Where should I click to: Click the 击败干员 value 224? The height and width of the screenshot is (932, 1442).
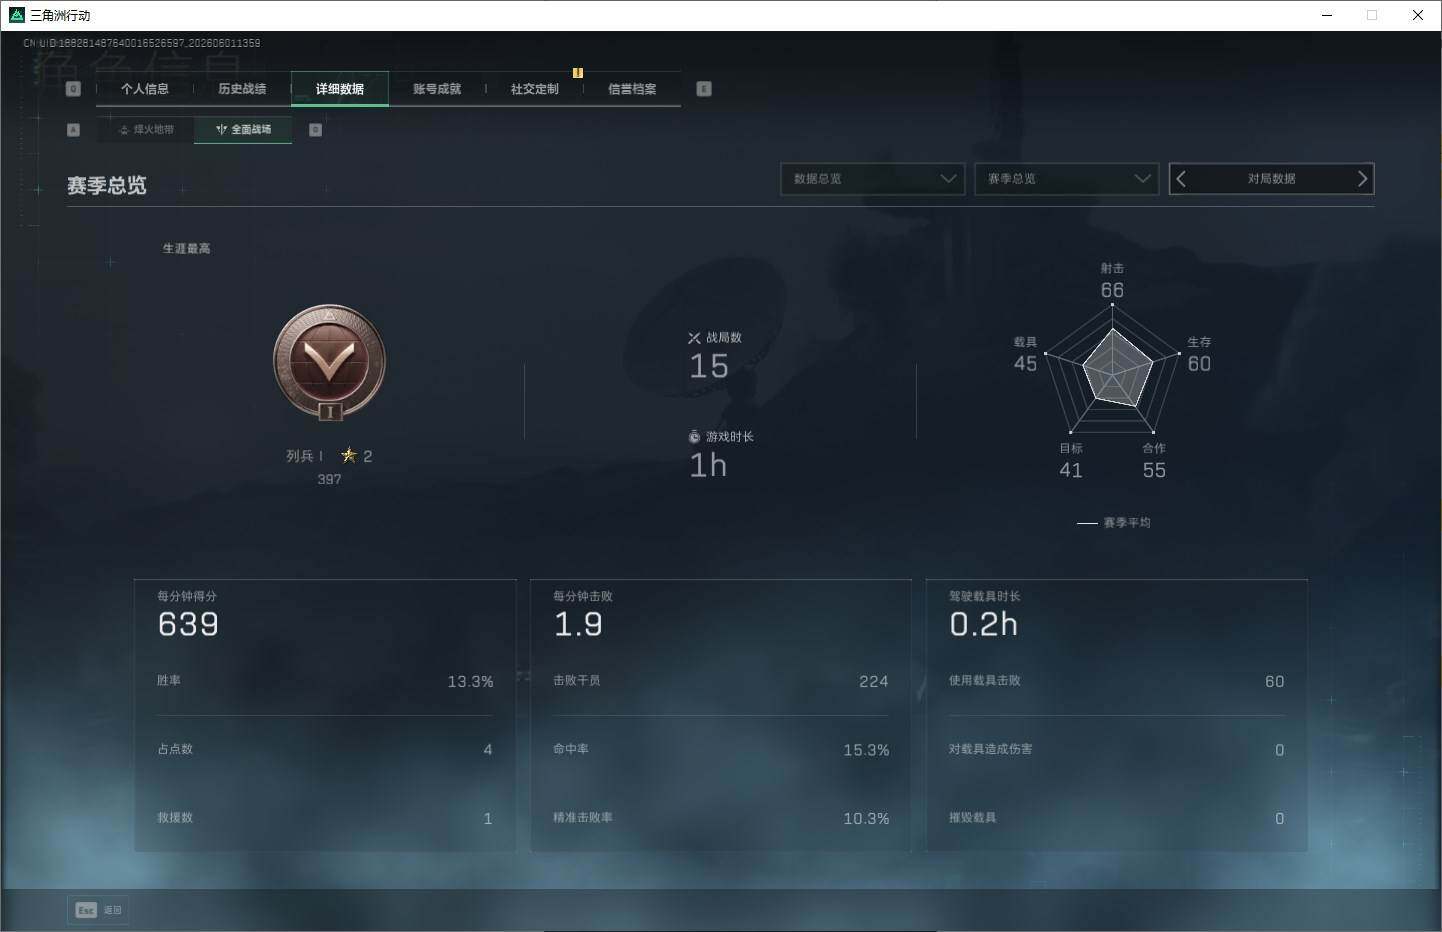pyautogui.click(x=874, y=682)
